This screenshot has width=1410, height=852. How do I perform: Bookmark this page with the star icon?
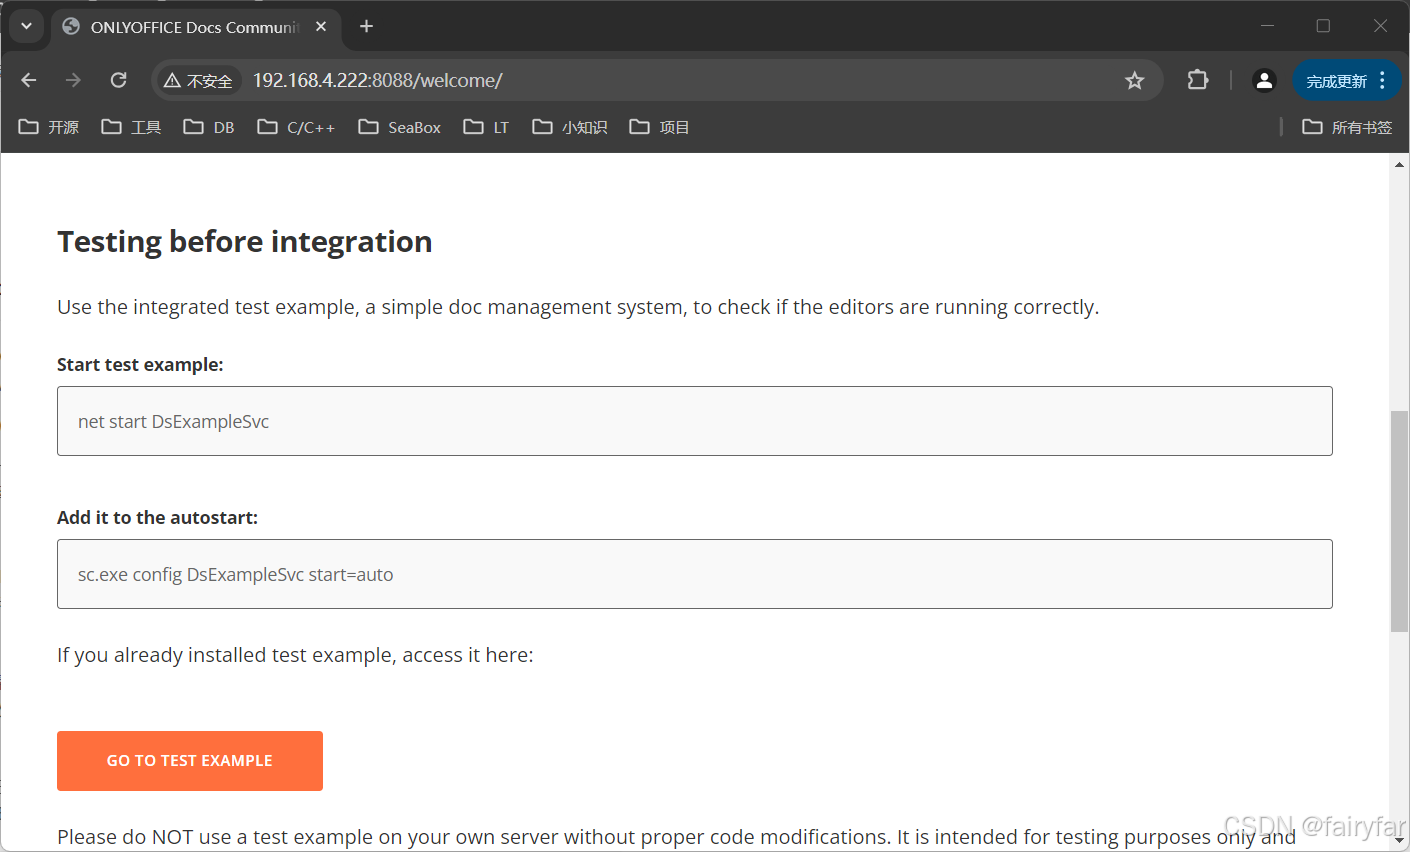[x=1134, y=80]
